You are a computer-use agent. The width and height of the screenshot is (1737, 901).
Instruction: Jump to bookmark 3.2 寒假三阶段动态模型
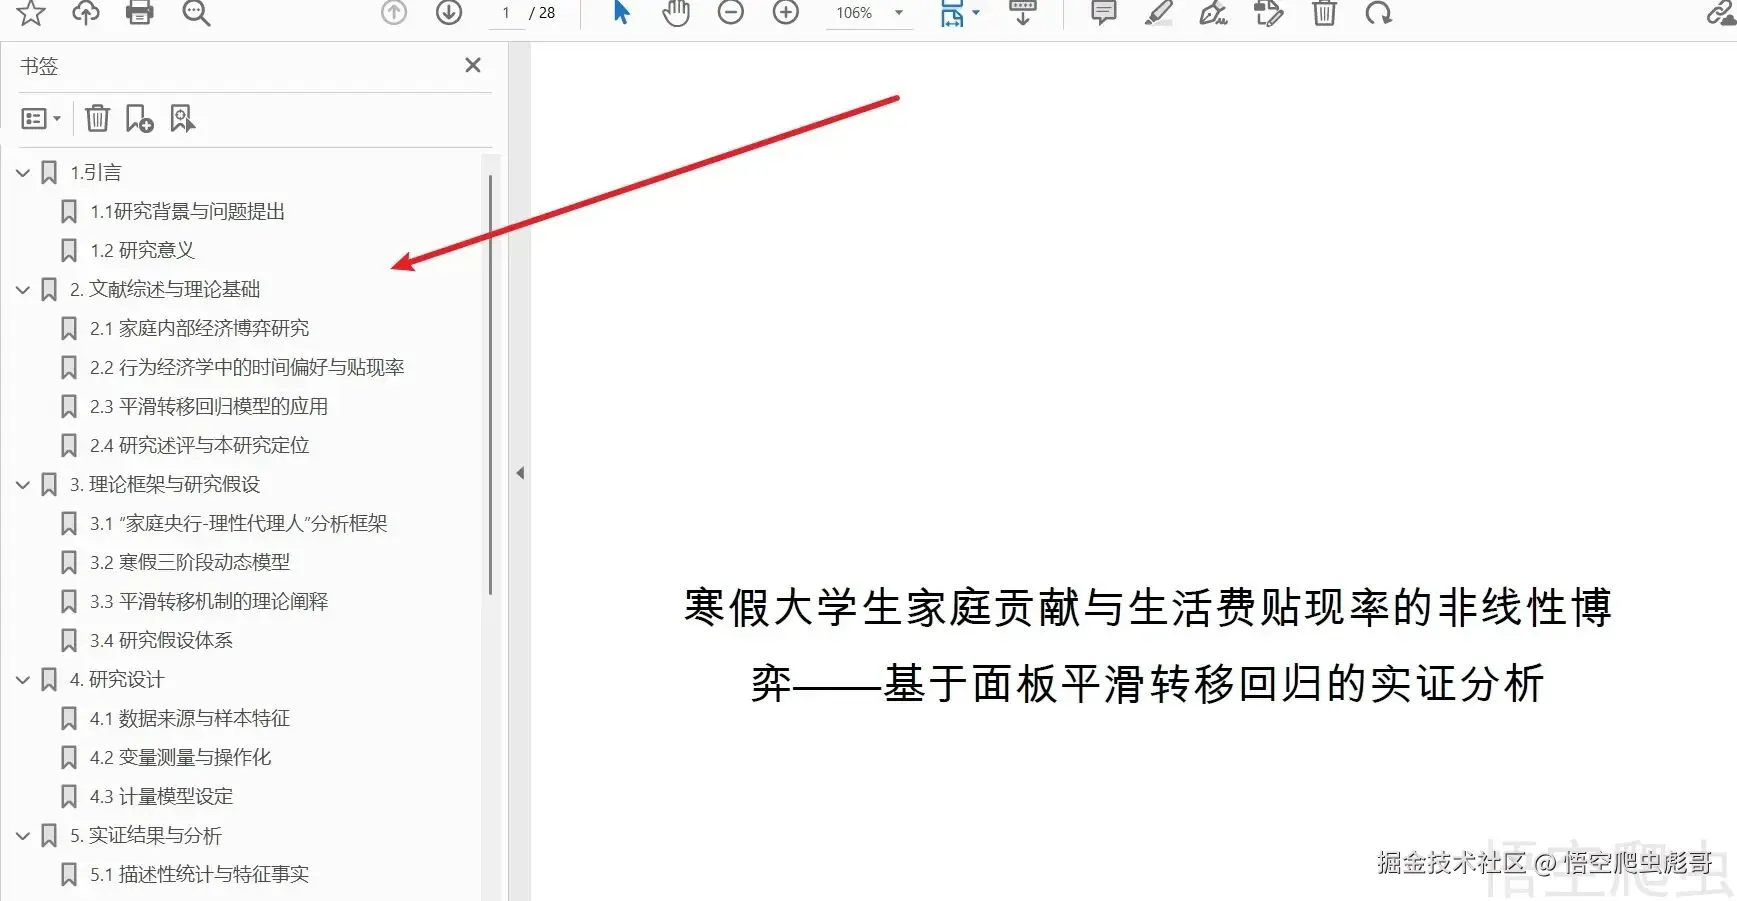pyautogui.click(x=190, y=563)
